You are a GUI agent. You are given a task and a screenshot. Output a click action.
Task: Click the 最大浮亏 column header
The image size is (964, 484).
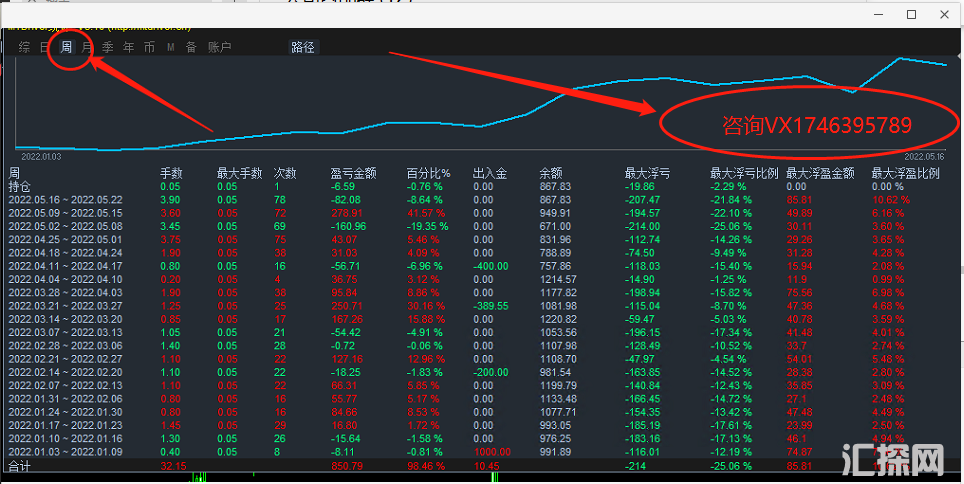coord(647,173)
